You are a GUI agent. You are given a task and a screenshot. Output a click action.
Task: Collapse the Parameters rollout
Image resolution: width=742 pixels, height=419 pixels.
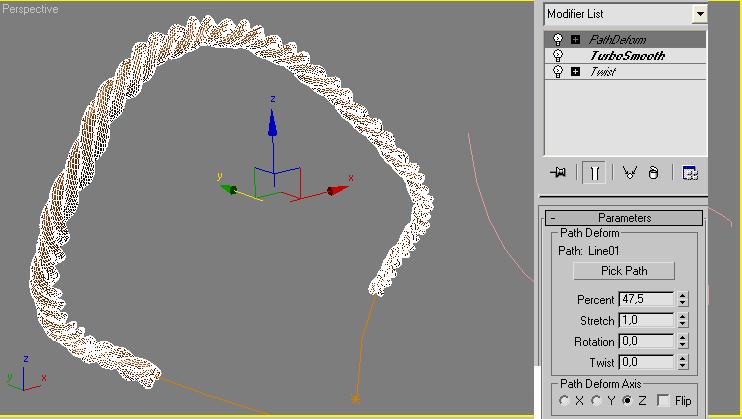tap(624, 218)
